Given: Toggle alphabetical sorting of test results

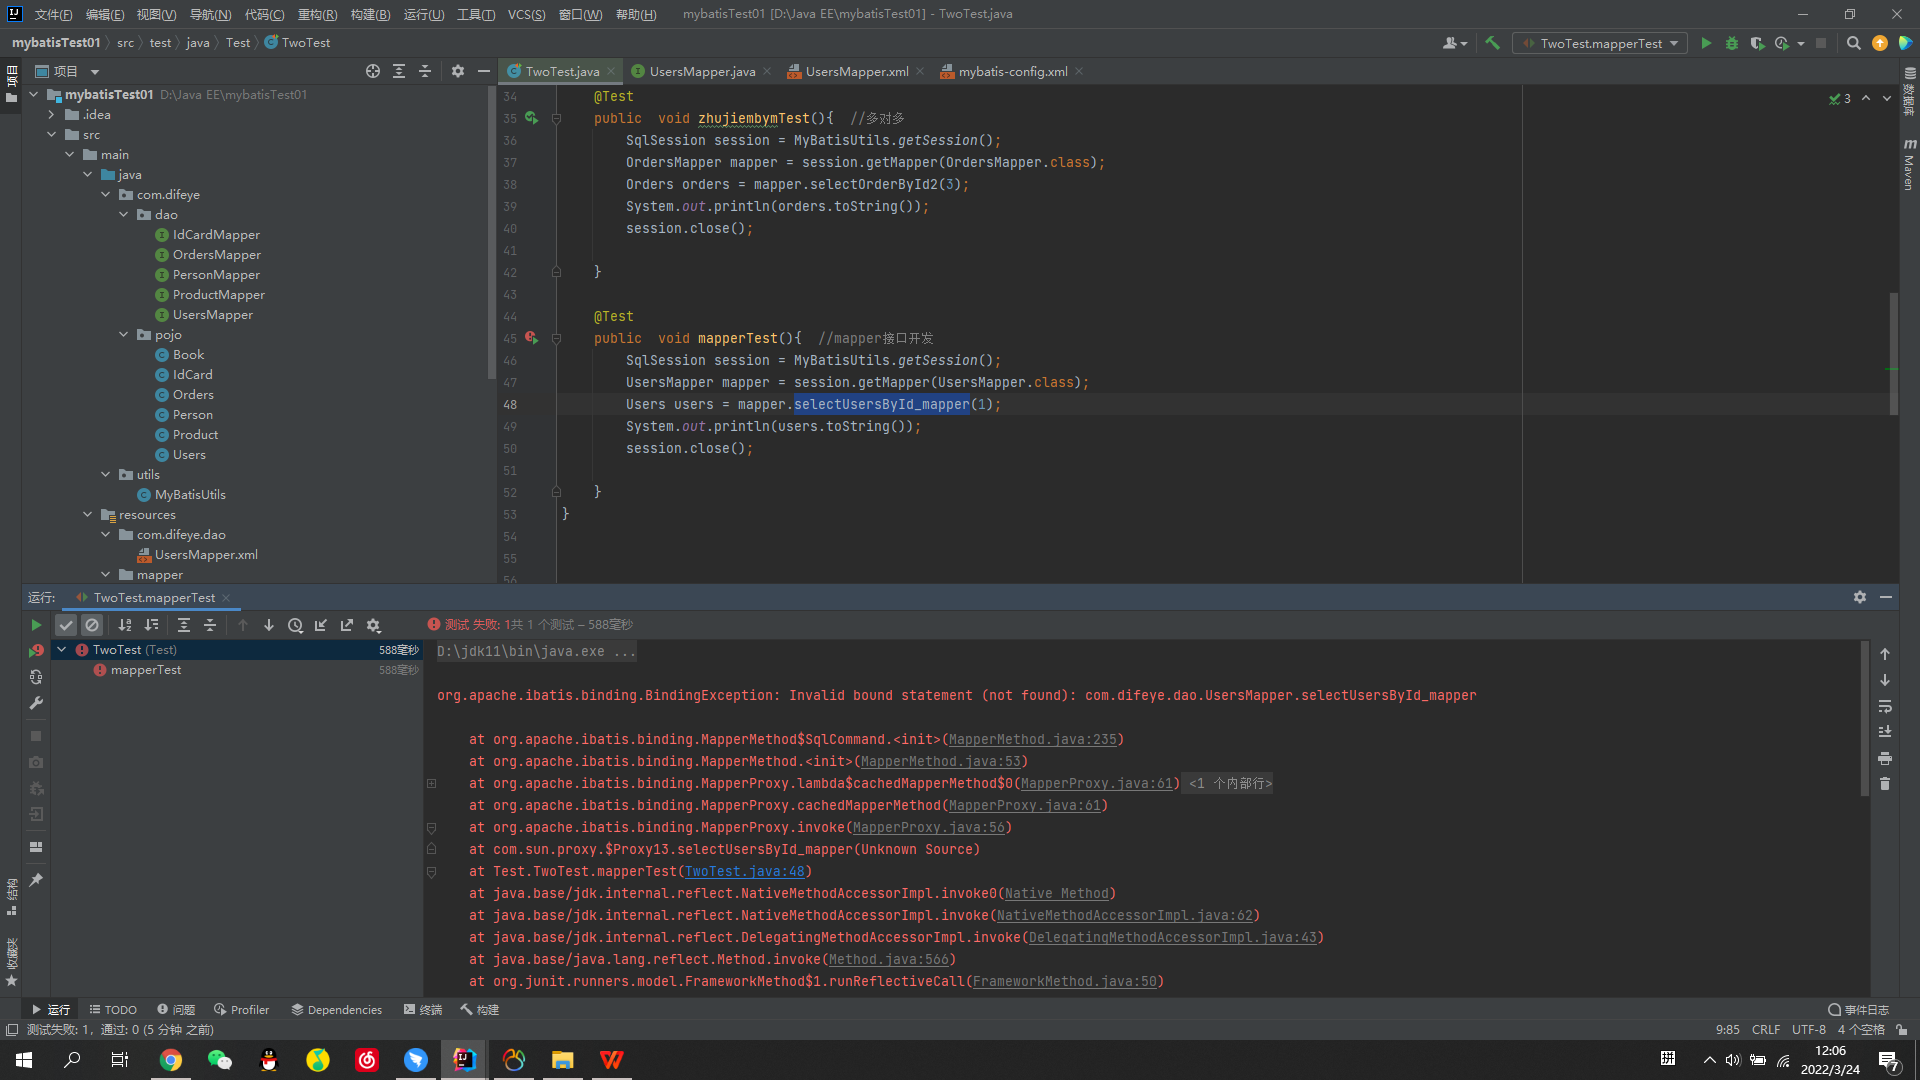Looking at the screenshot, I should (124, 624).
